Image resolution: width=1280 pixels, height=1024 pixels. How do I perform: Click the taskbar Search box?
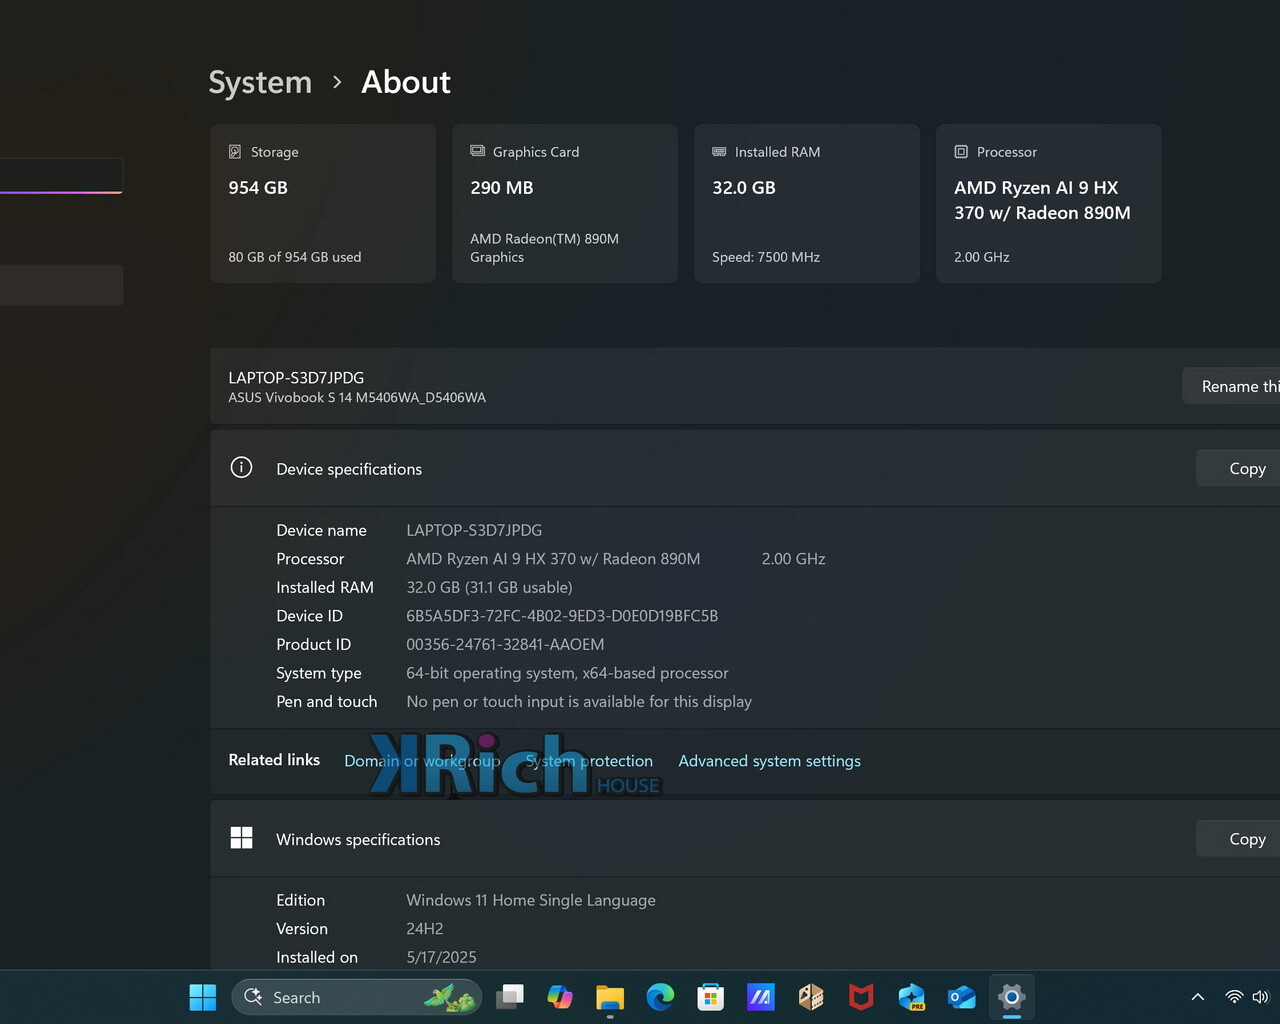point(357,997)
